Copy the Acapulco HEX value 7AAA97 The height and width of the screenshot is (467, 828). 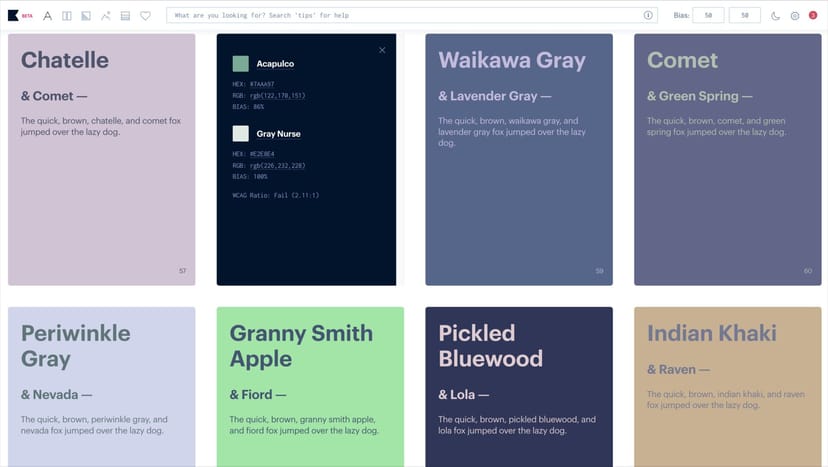coord(260,84)
